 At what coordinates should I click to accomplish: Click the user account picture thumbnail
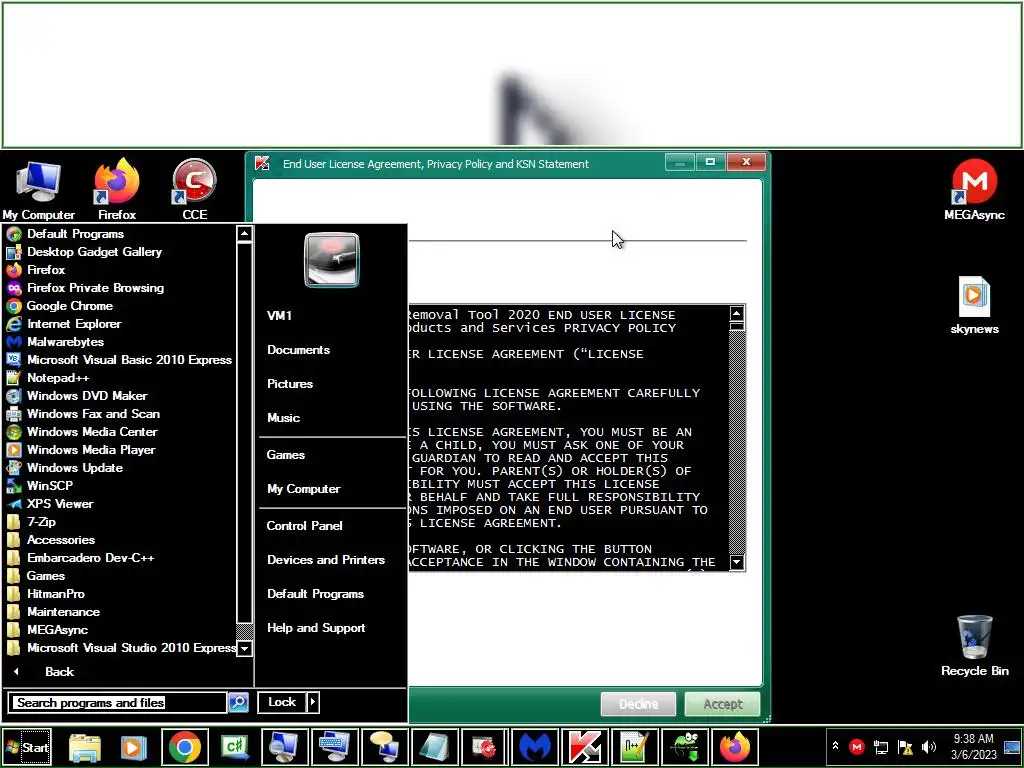tap(332, 260)
